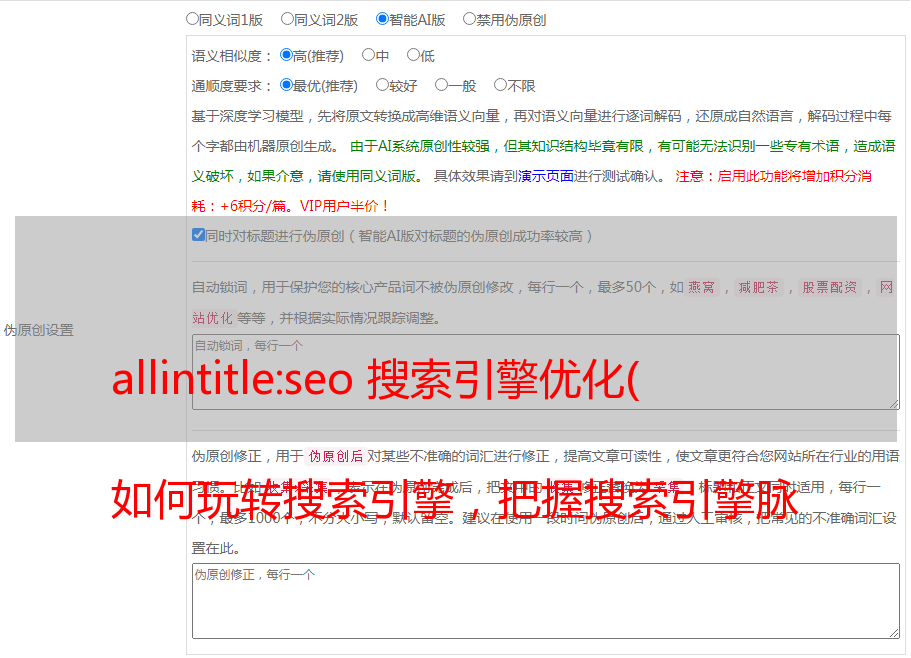Click the 减肥茶 example keyword
Viewport: 911px width, 658px height.
point(759,287)
